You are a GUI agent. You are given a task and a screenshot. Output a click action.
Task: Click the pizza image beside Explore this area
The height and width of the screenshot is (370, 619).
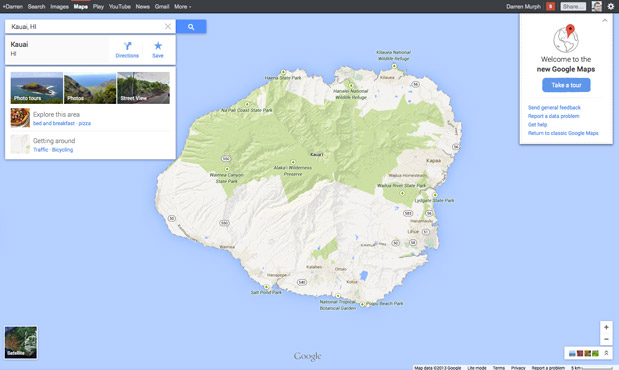click(x=20, y=118)
